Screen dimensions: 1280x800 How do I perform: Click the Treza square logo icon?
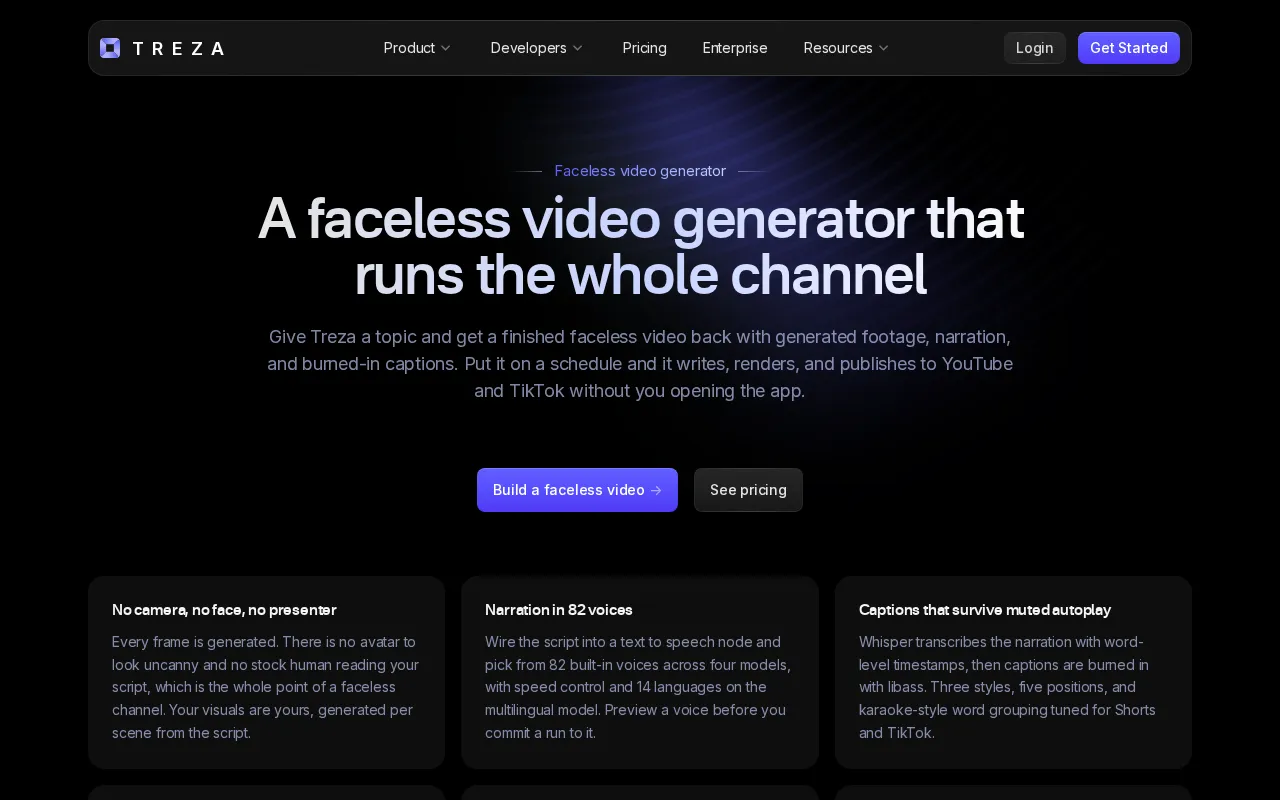tap(110, 48)
